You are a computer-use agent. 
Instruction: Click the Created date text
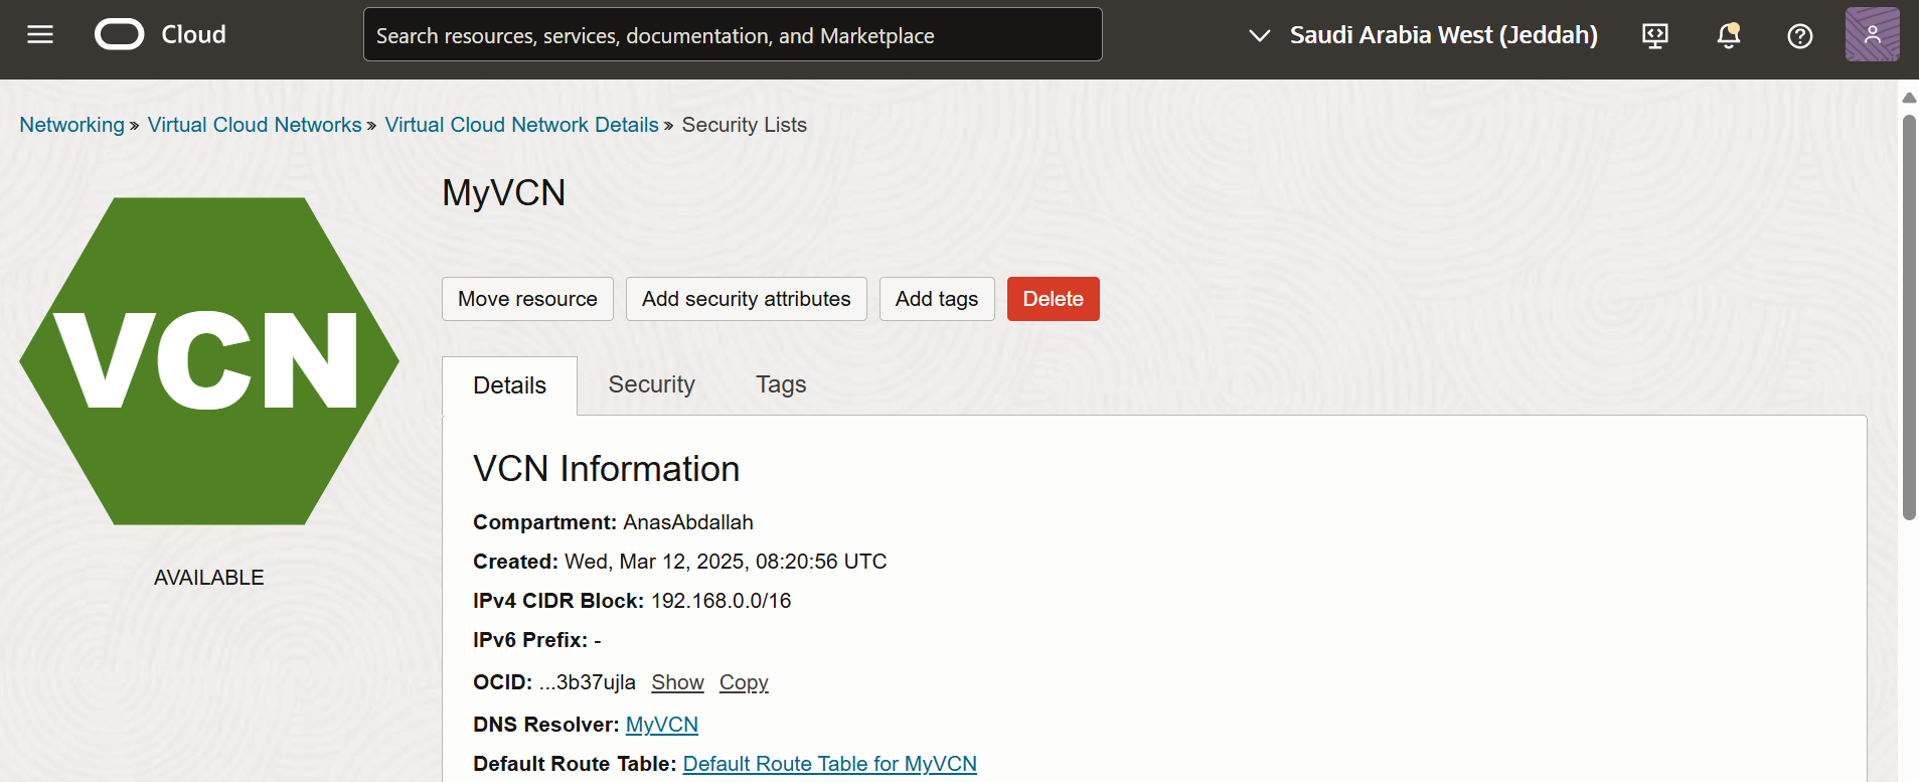pyautogui.click(x=725, y=562)
